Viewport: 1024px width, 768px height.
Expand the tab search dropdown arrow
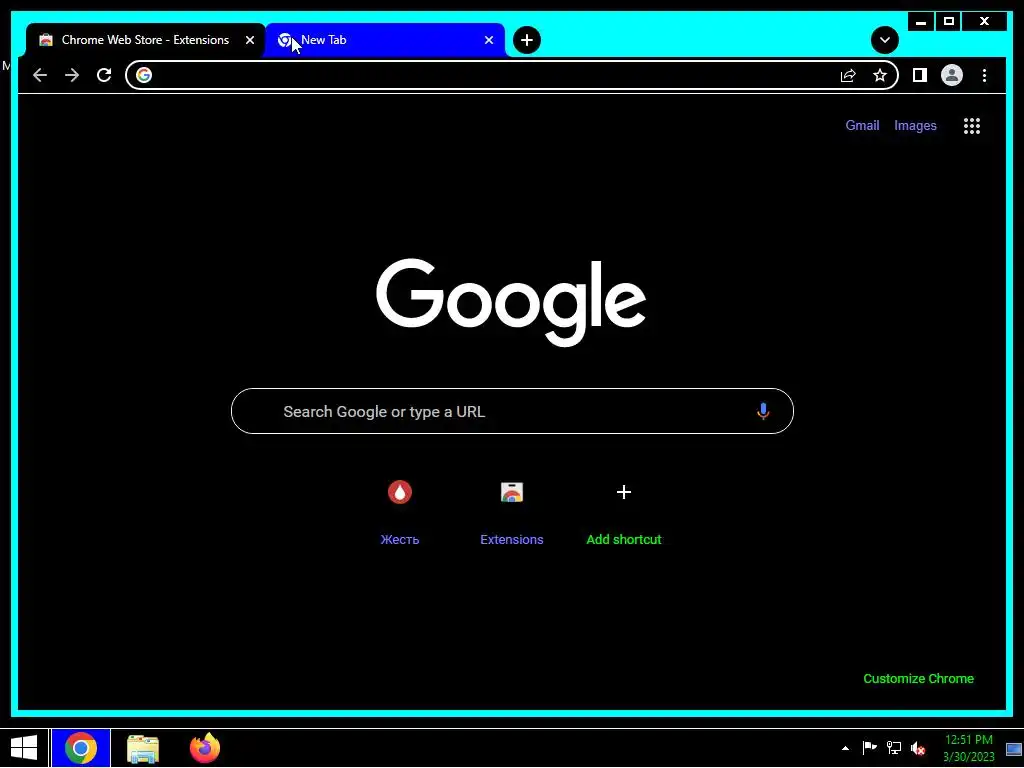pos(884,40)
